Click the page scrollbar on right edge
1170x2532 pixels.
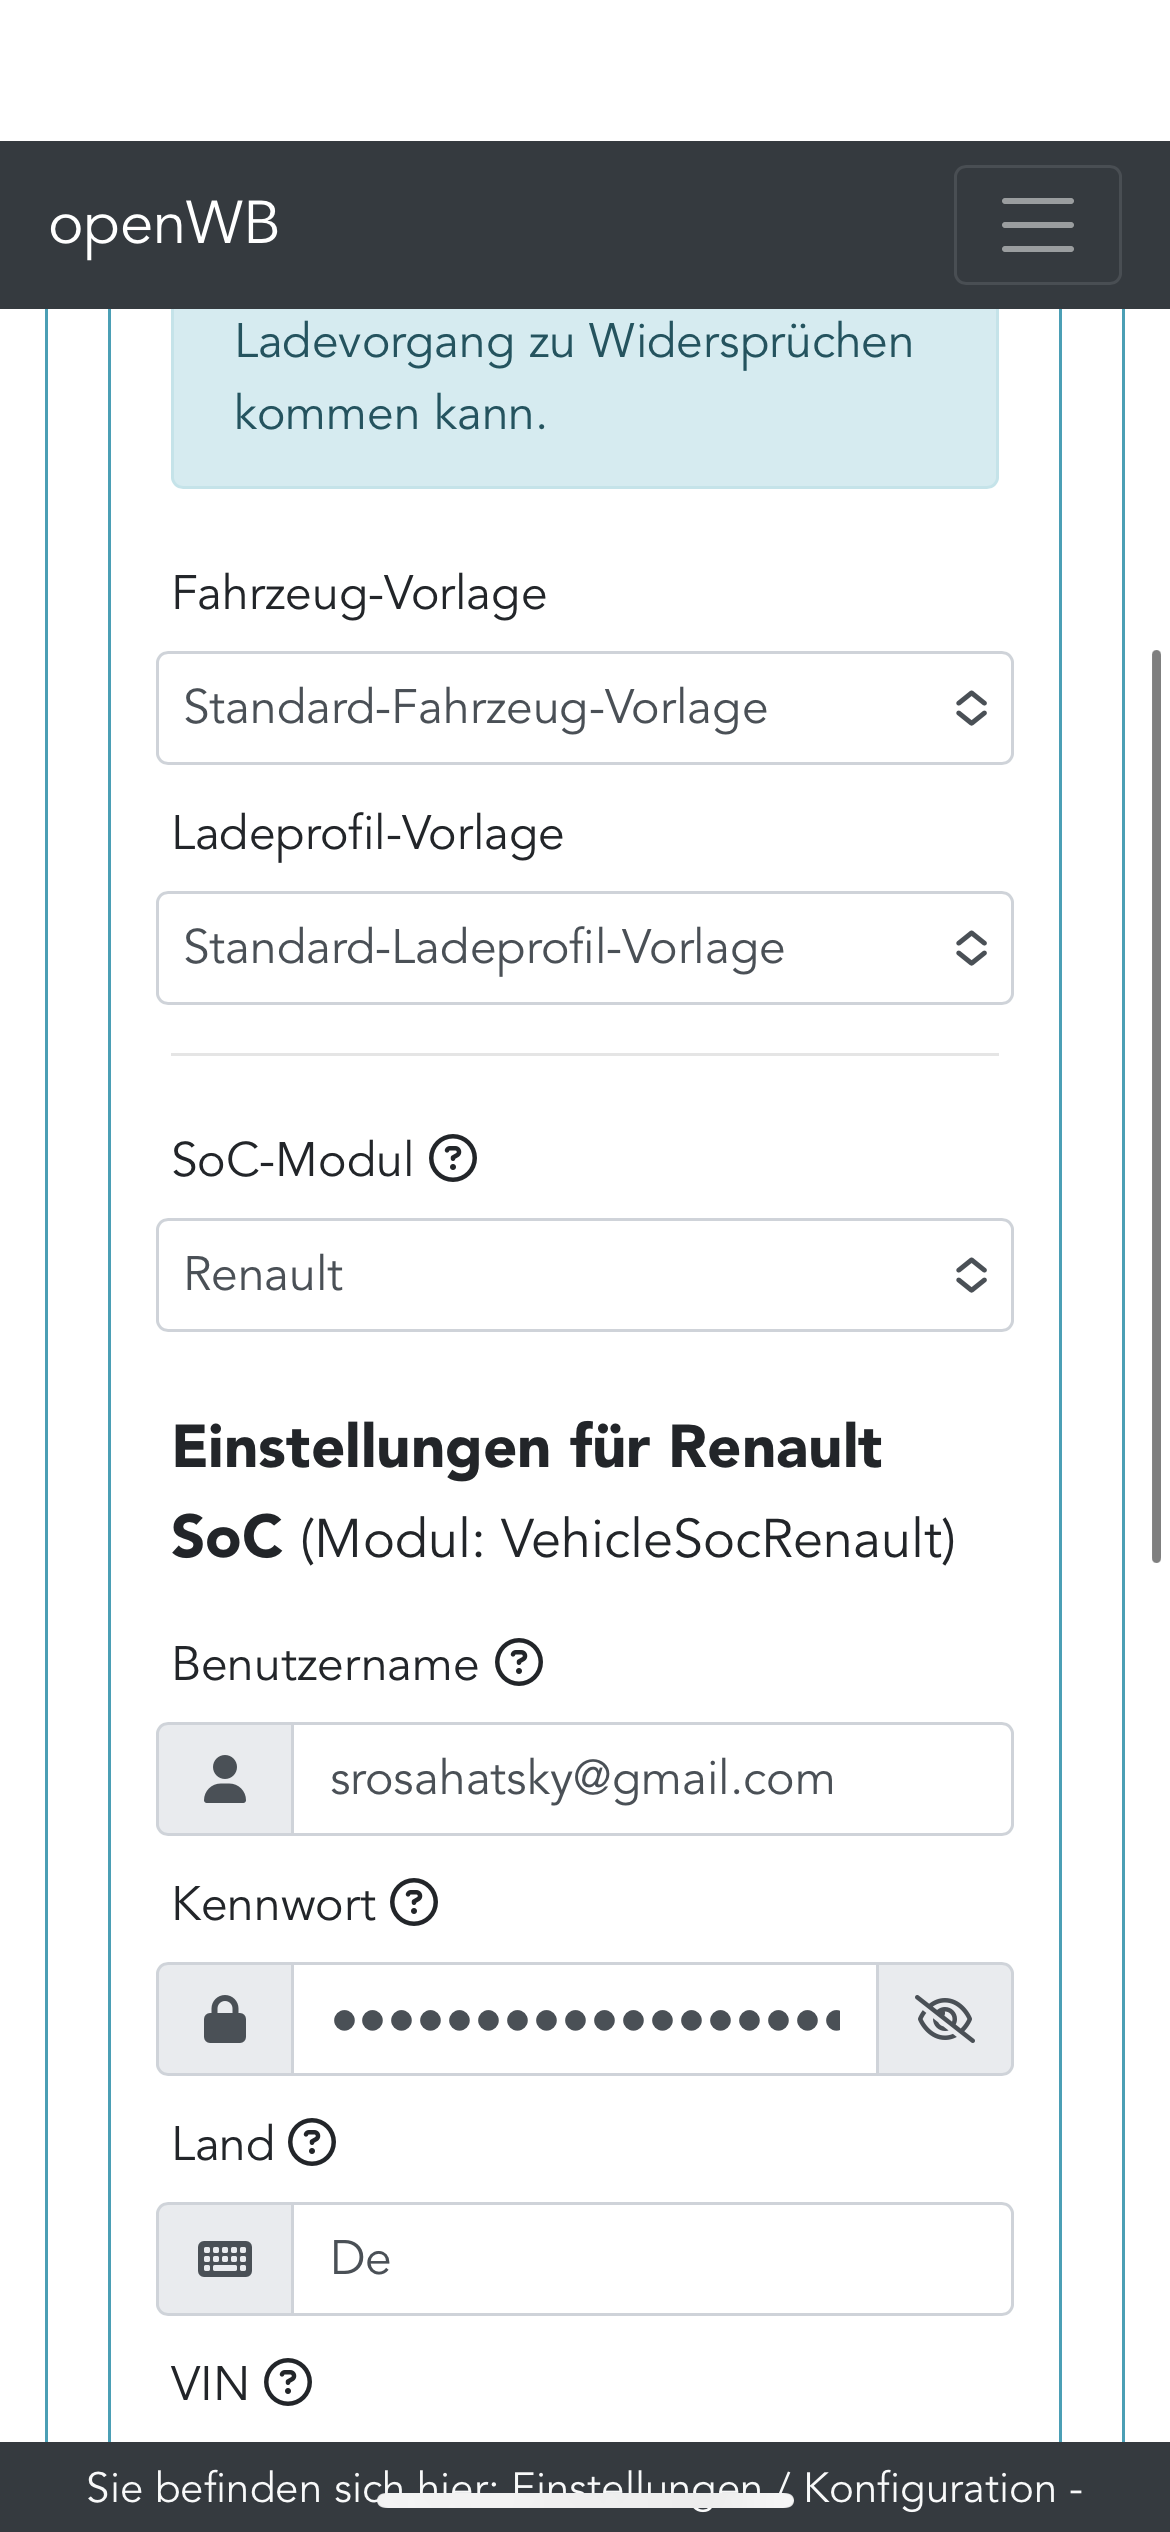tap(1156, 1100)
